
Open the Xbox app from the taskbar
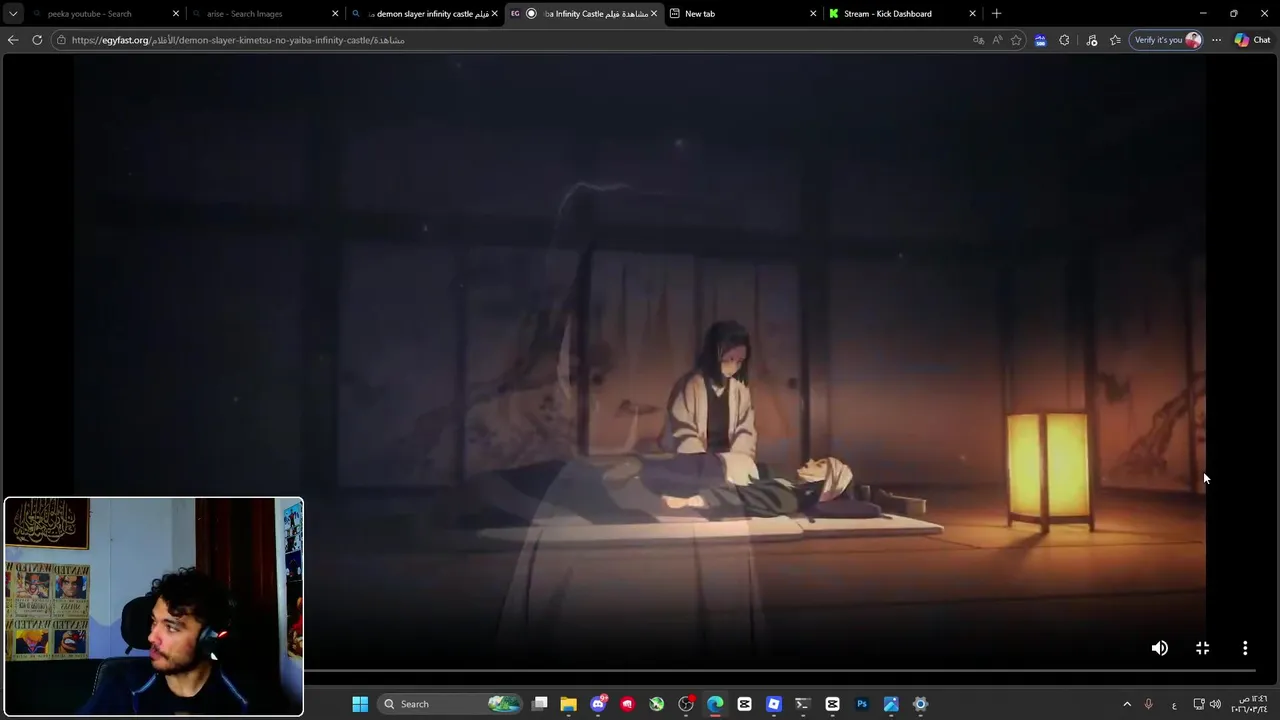tap(656, 704)
